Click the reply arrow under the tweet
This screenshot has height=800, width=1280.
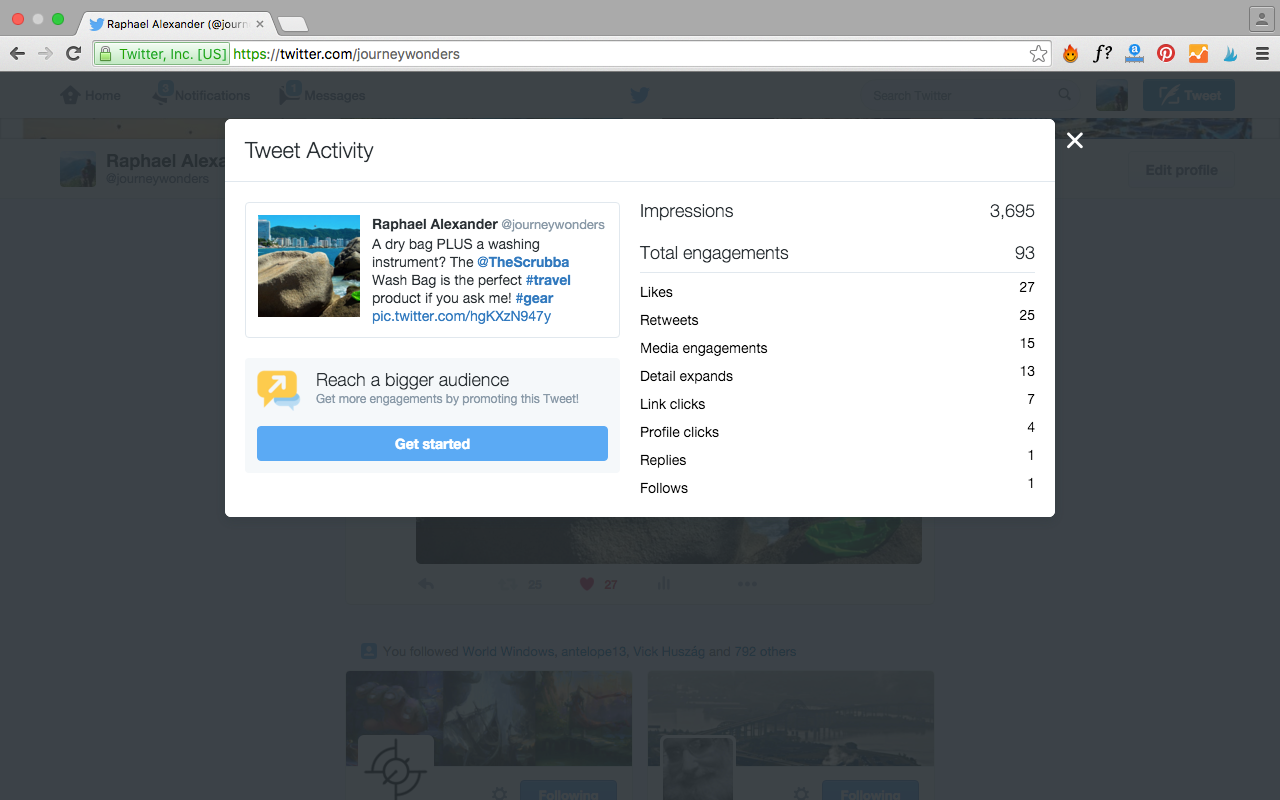426,584
